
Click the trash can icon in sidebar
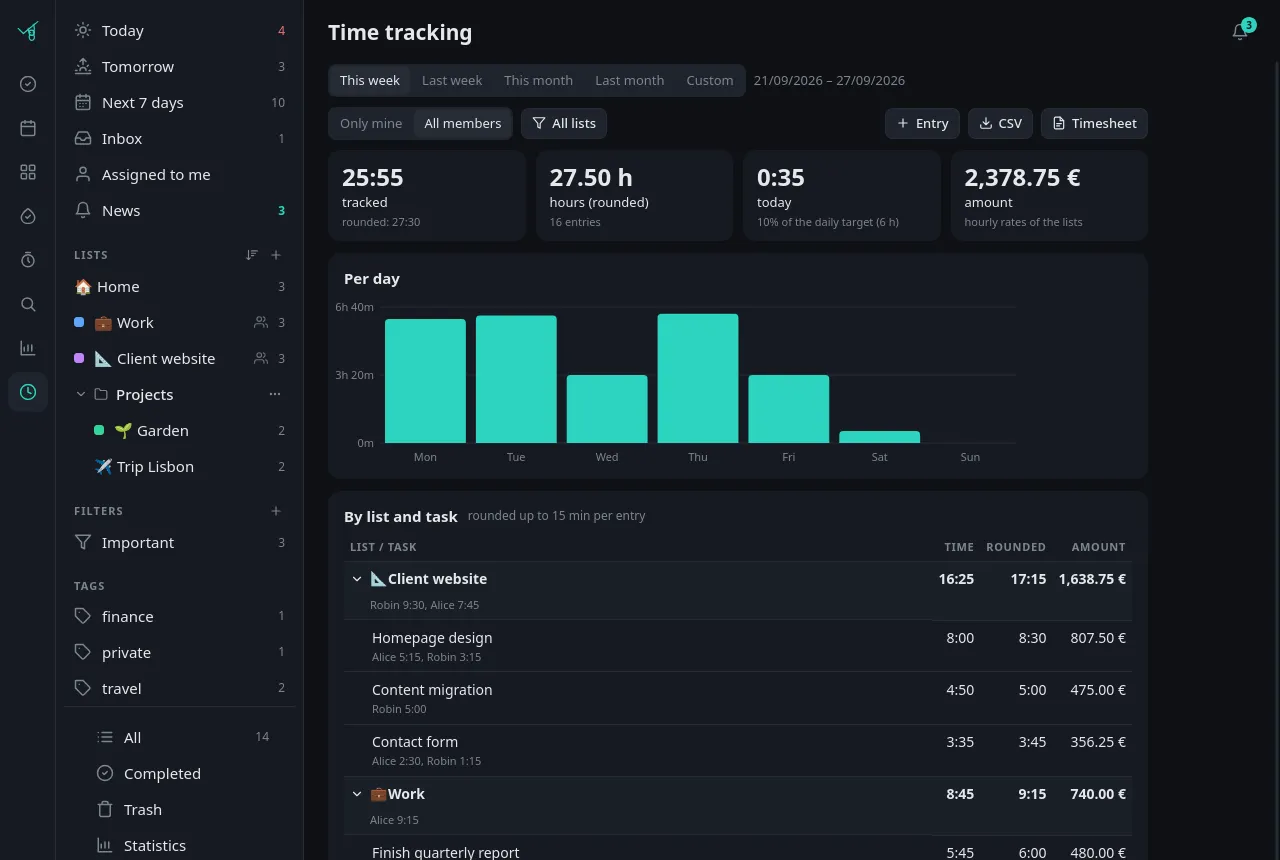[105, 809]
